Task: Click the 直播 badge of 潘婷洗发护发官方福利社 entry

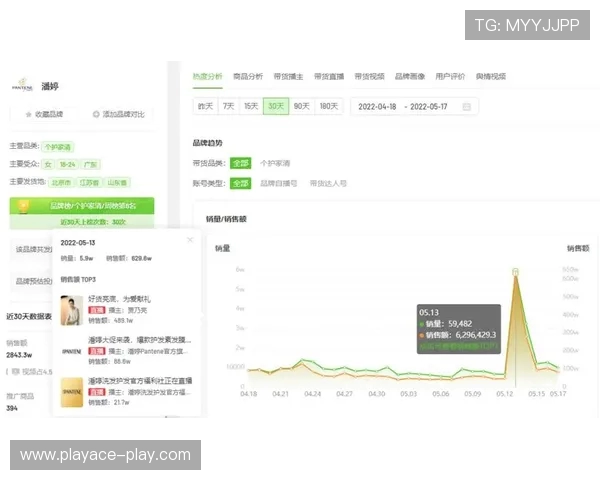Action: coord(96,392)
